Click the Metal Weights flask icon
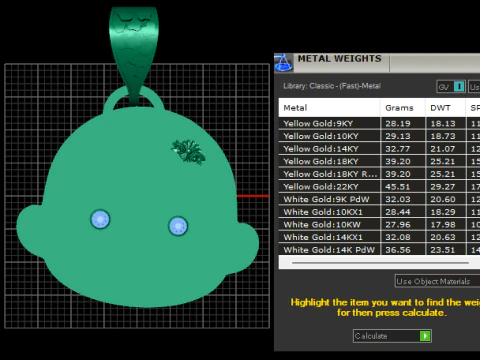 pyautogui.click(x=283, y=62)
